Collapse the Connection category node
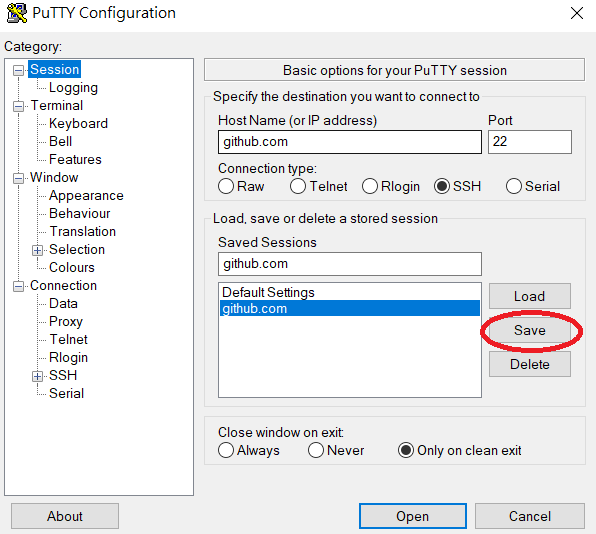Viewport: 596px width, 534px height. click(18, 286)
